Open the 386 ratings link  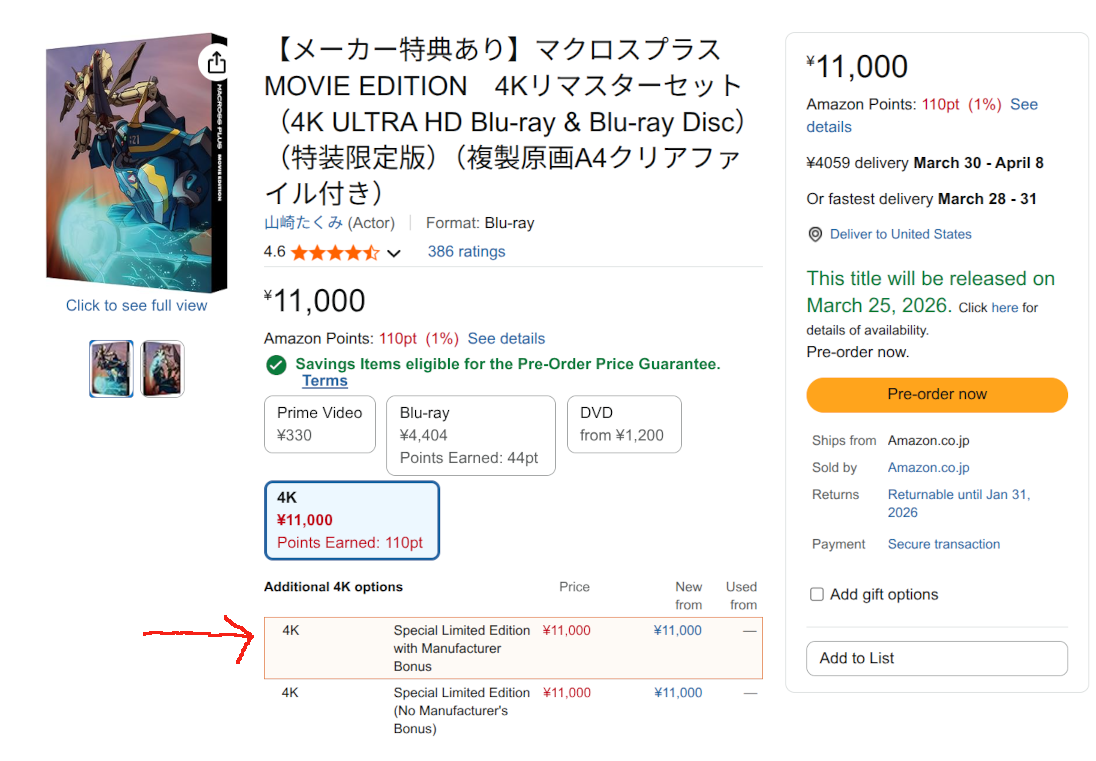pyautogui.click(x=466, y=252)
